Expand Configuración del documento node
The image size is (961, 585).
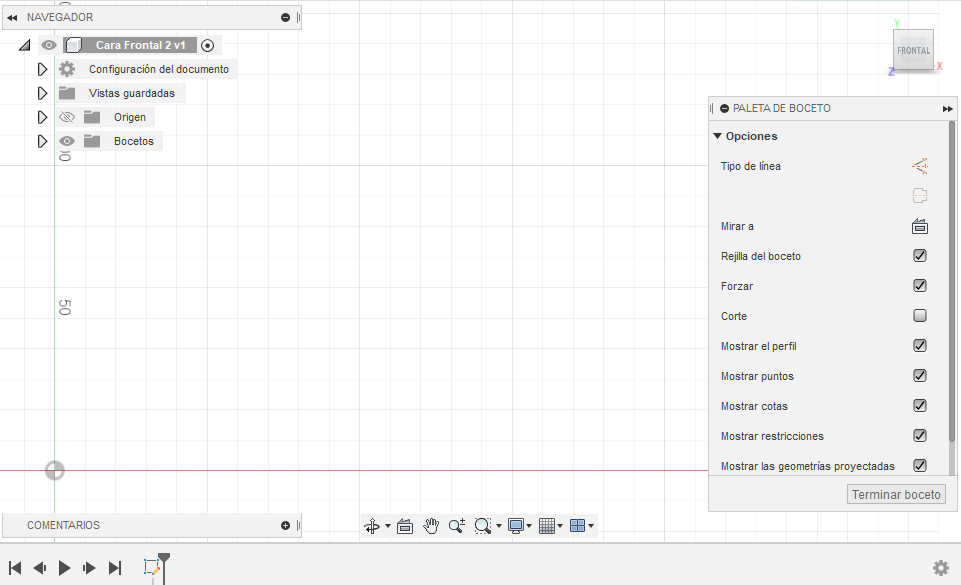[x=42, y=69]
